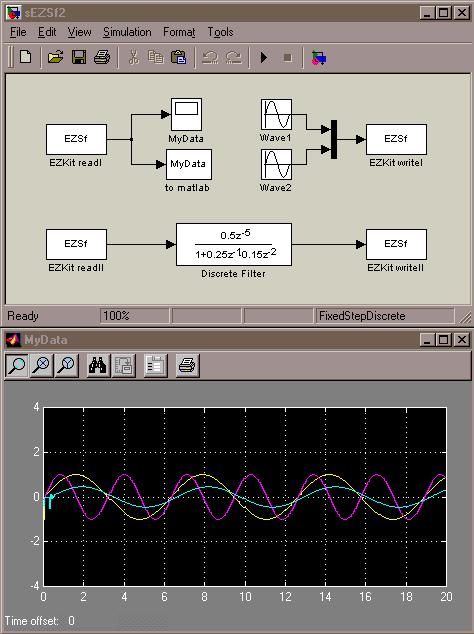
Task: Select the EZKit writeI block
Action: click(x=396, y=139)
